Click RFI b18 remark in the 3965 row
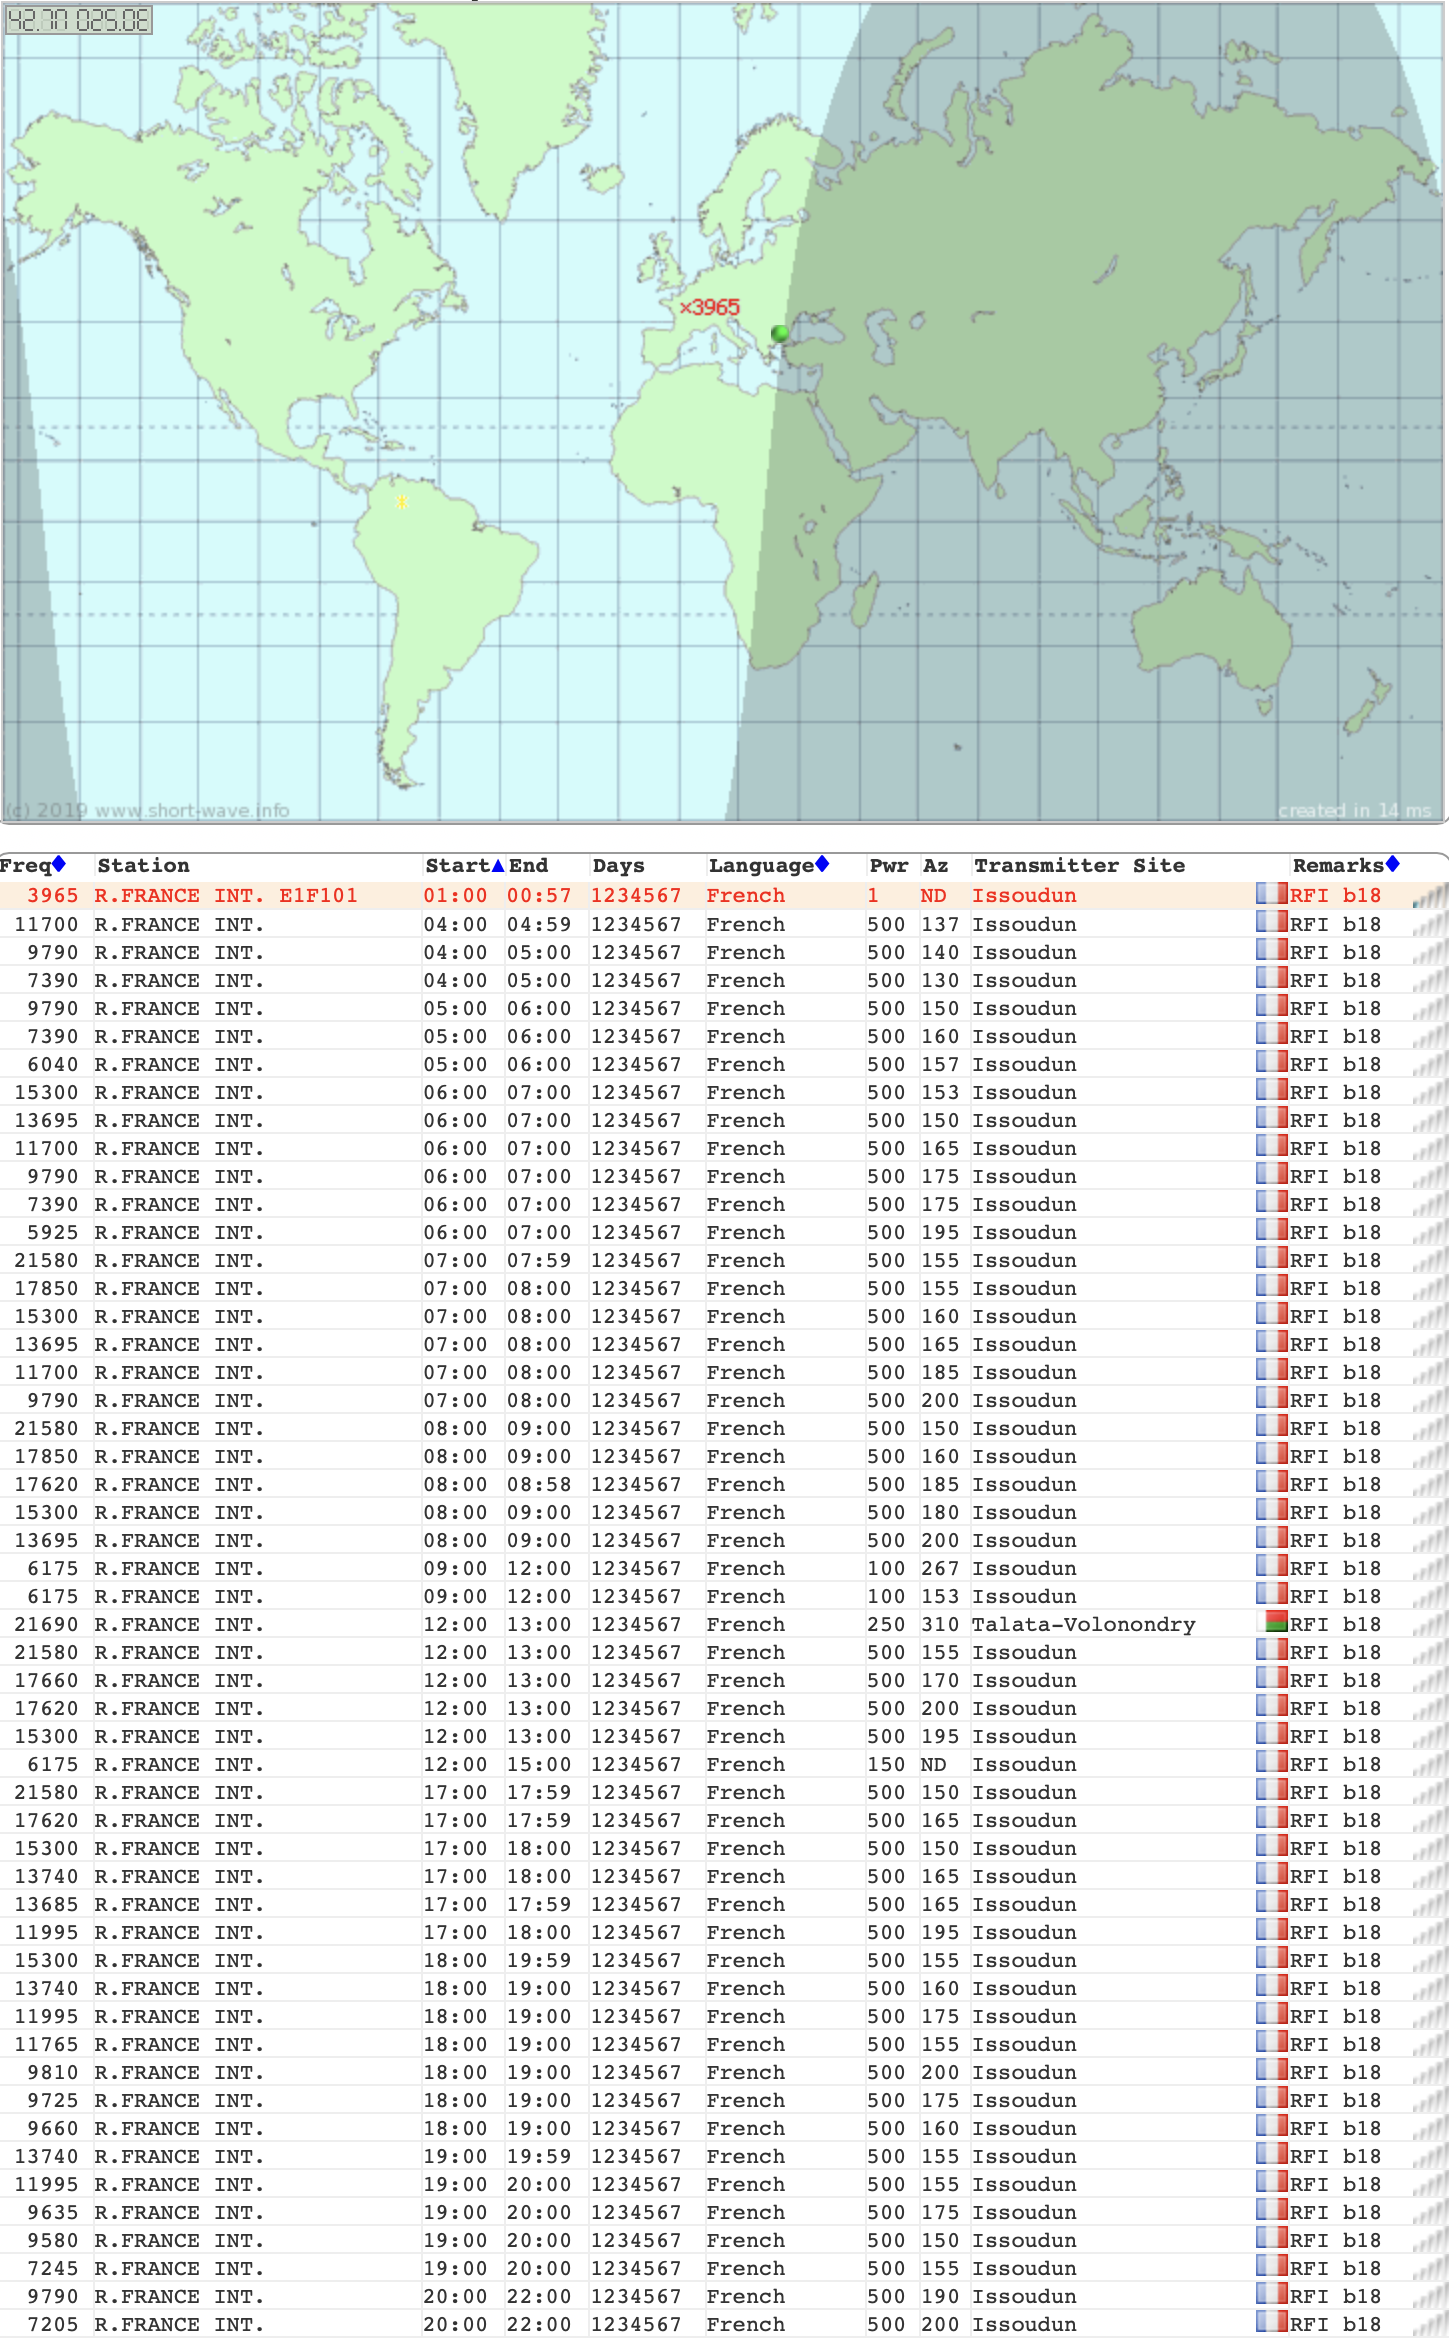 1335,895
